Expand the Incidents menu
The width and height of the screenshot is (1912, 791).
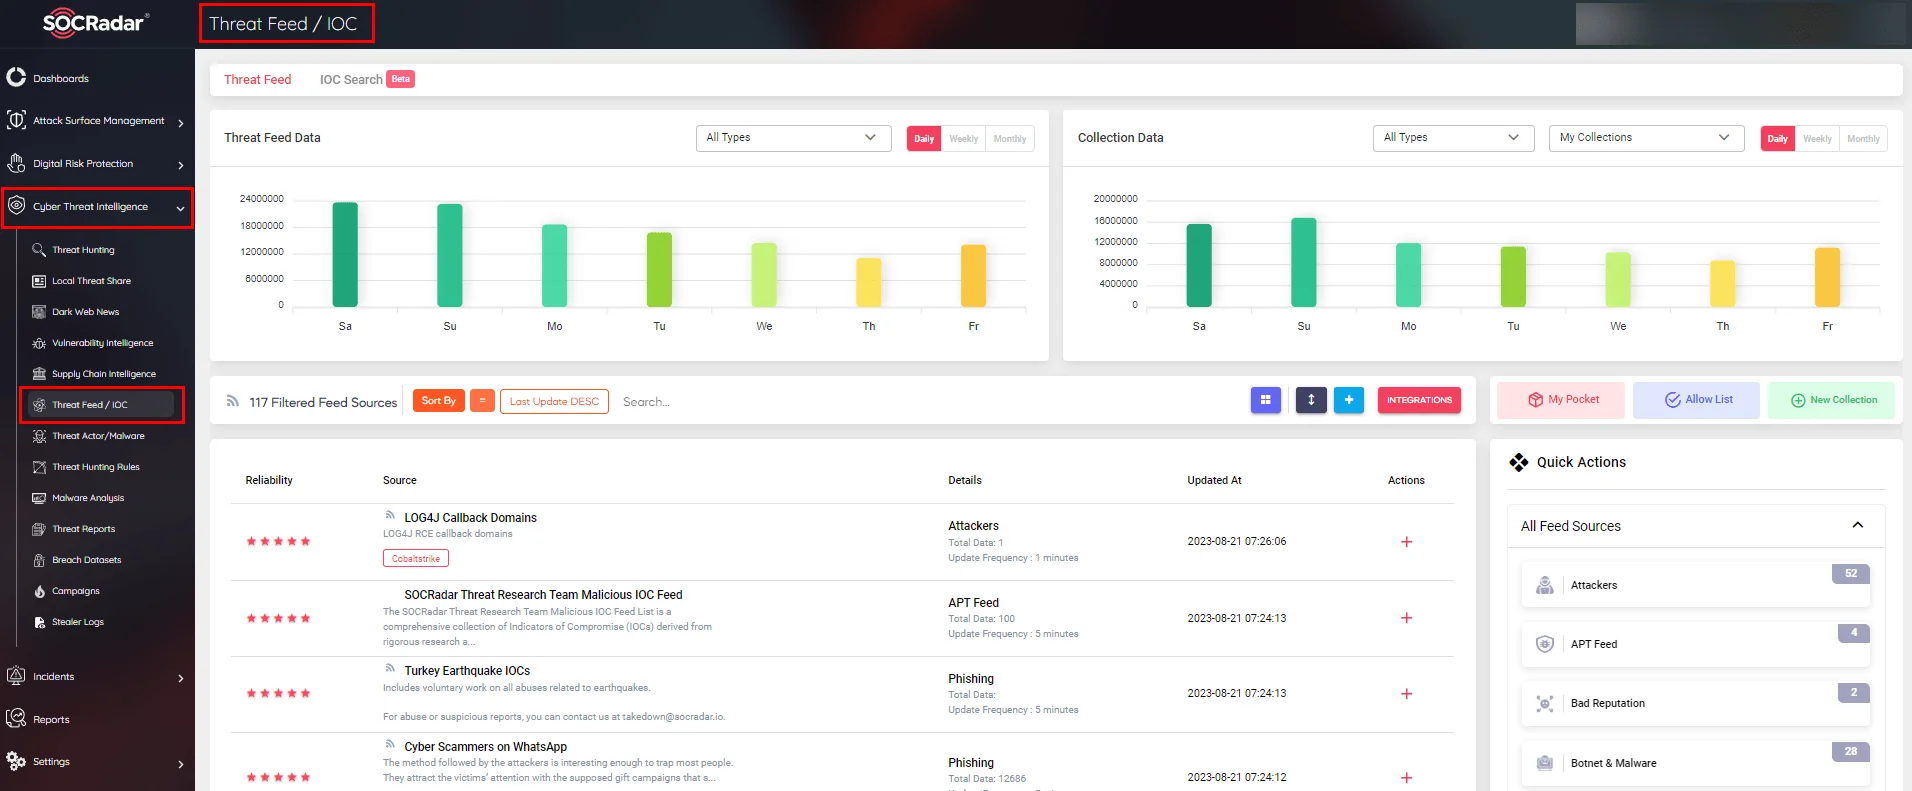tap(97, 677)
